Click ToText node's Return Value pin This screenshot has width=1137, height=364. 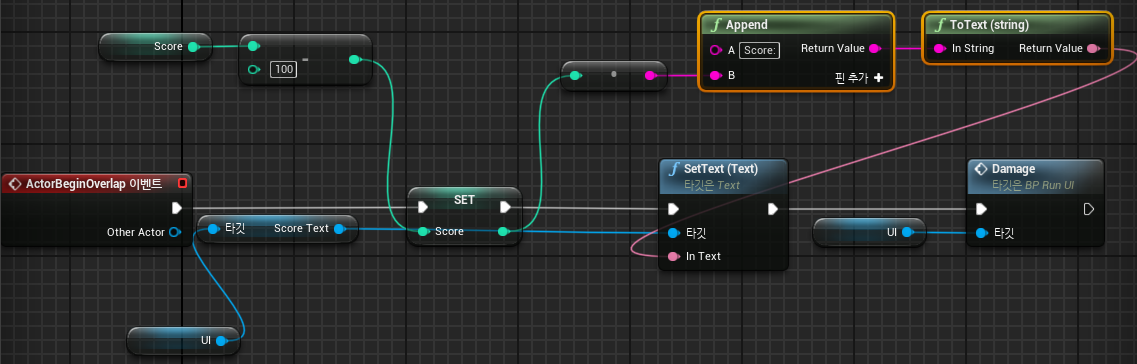1093,49
